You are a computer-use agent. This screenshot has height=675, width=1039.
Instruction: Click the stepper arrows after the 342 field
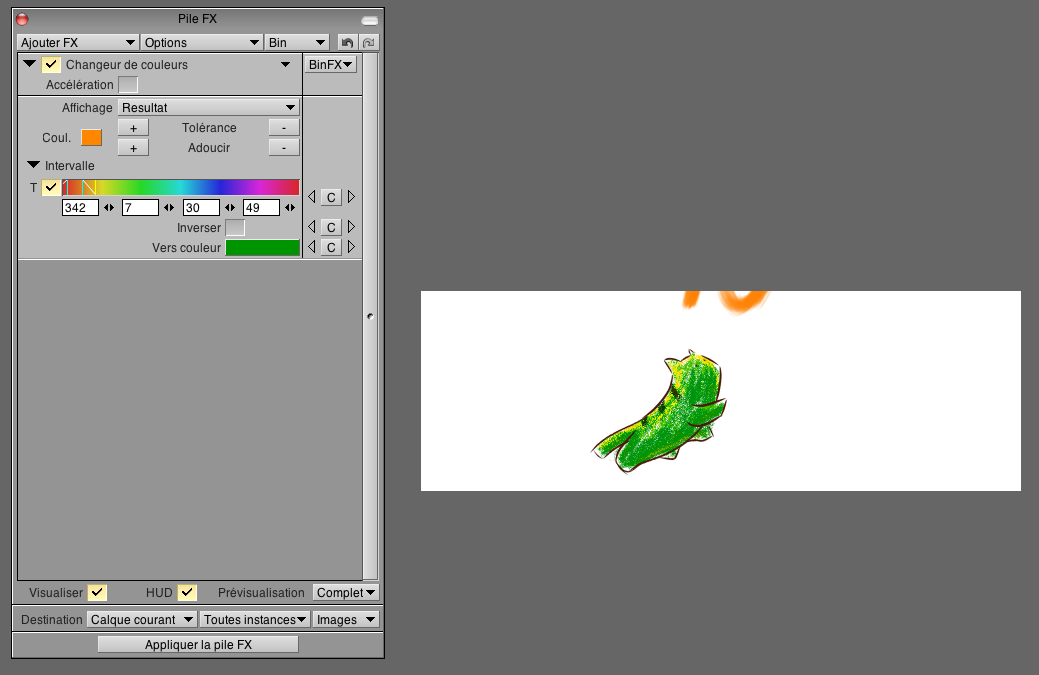(109, 207)
